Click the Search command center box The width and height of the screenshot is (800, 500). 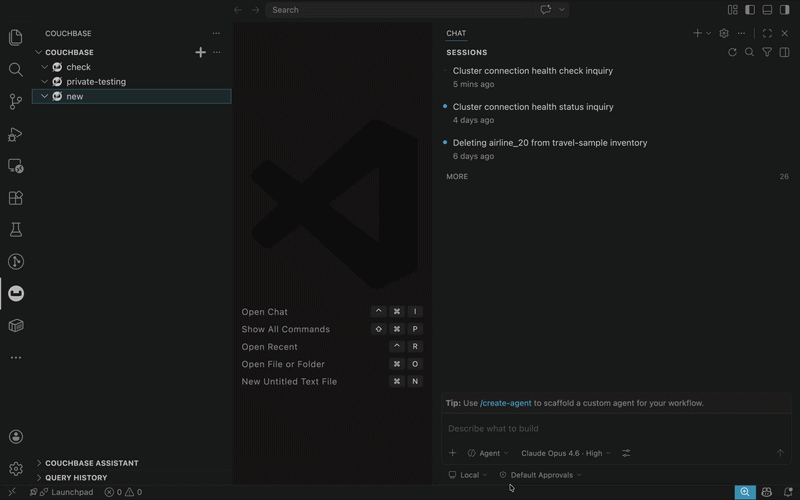click(417, 10)
